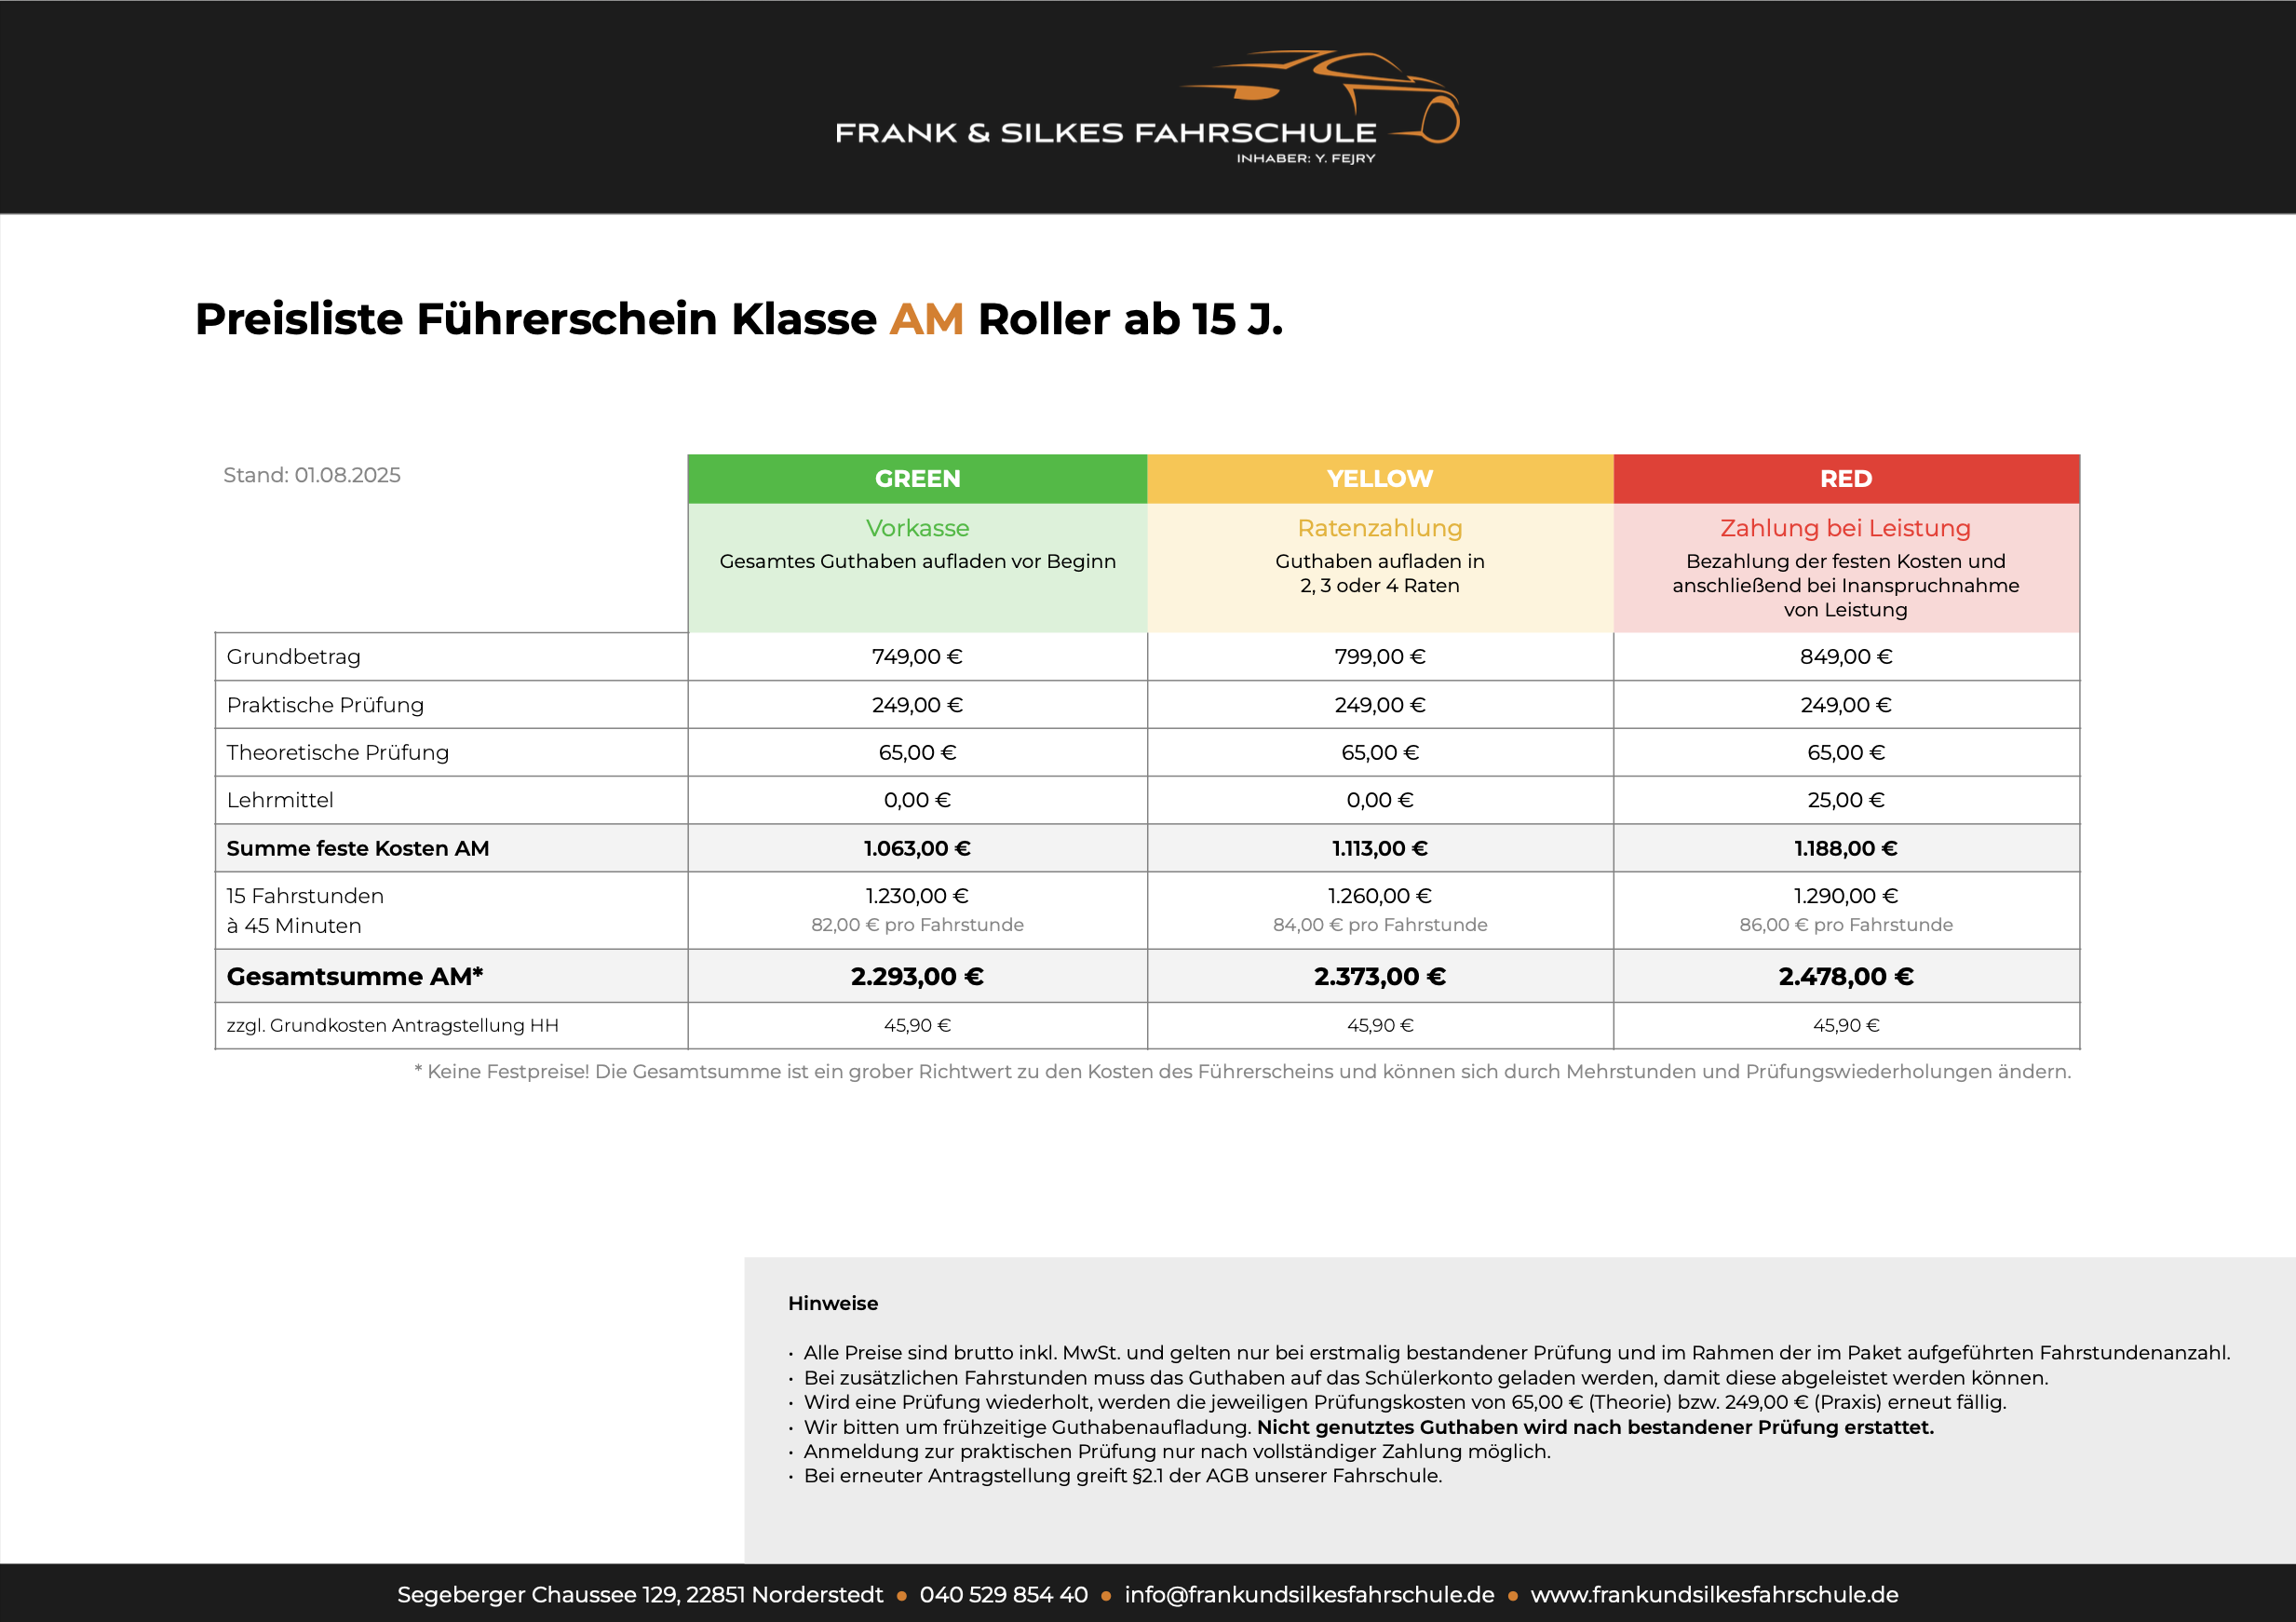Click the Gesamtsumme 2.293,00 € value
This screenshot has width=2296, height=1622.
(917, 977)
